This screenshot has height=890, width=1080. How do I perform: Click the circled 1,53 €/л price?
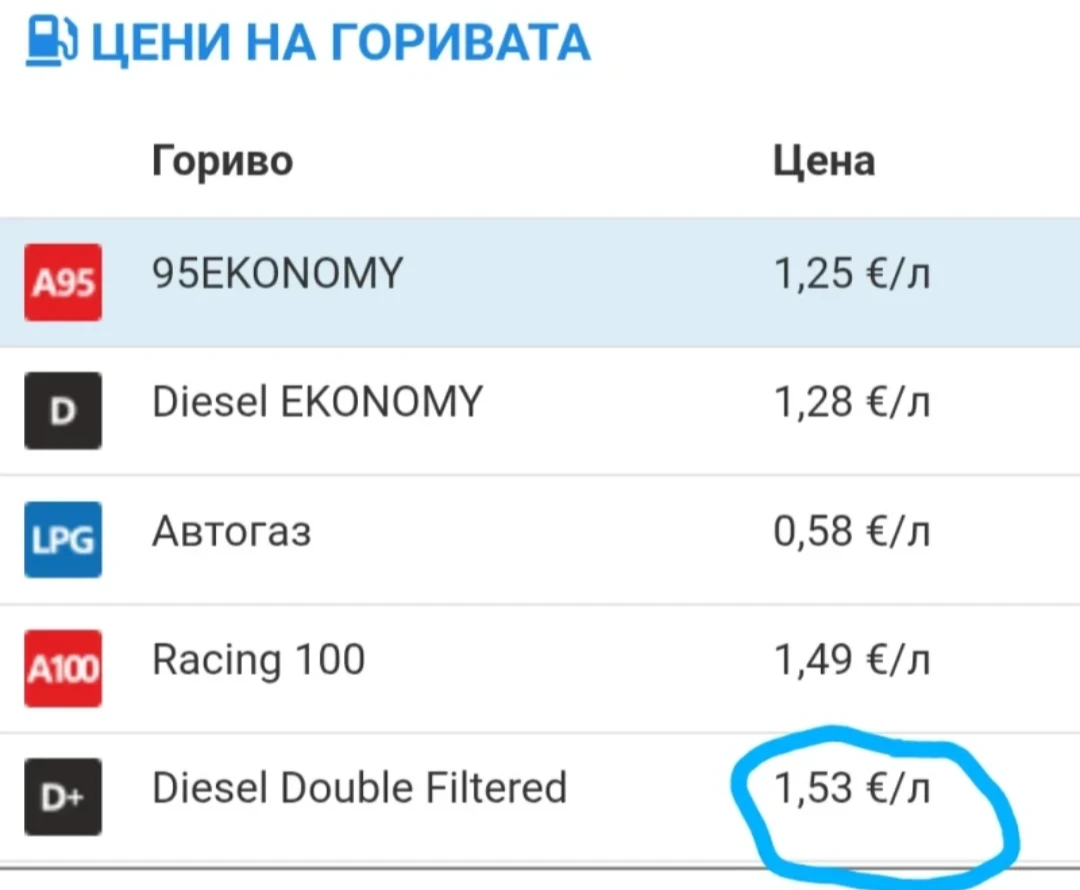click(853, 788)
